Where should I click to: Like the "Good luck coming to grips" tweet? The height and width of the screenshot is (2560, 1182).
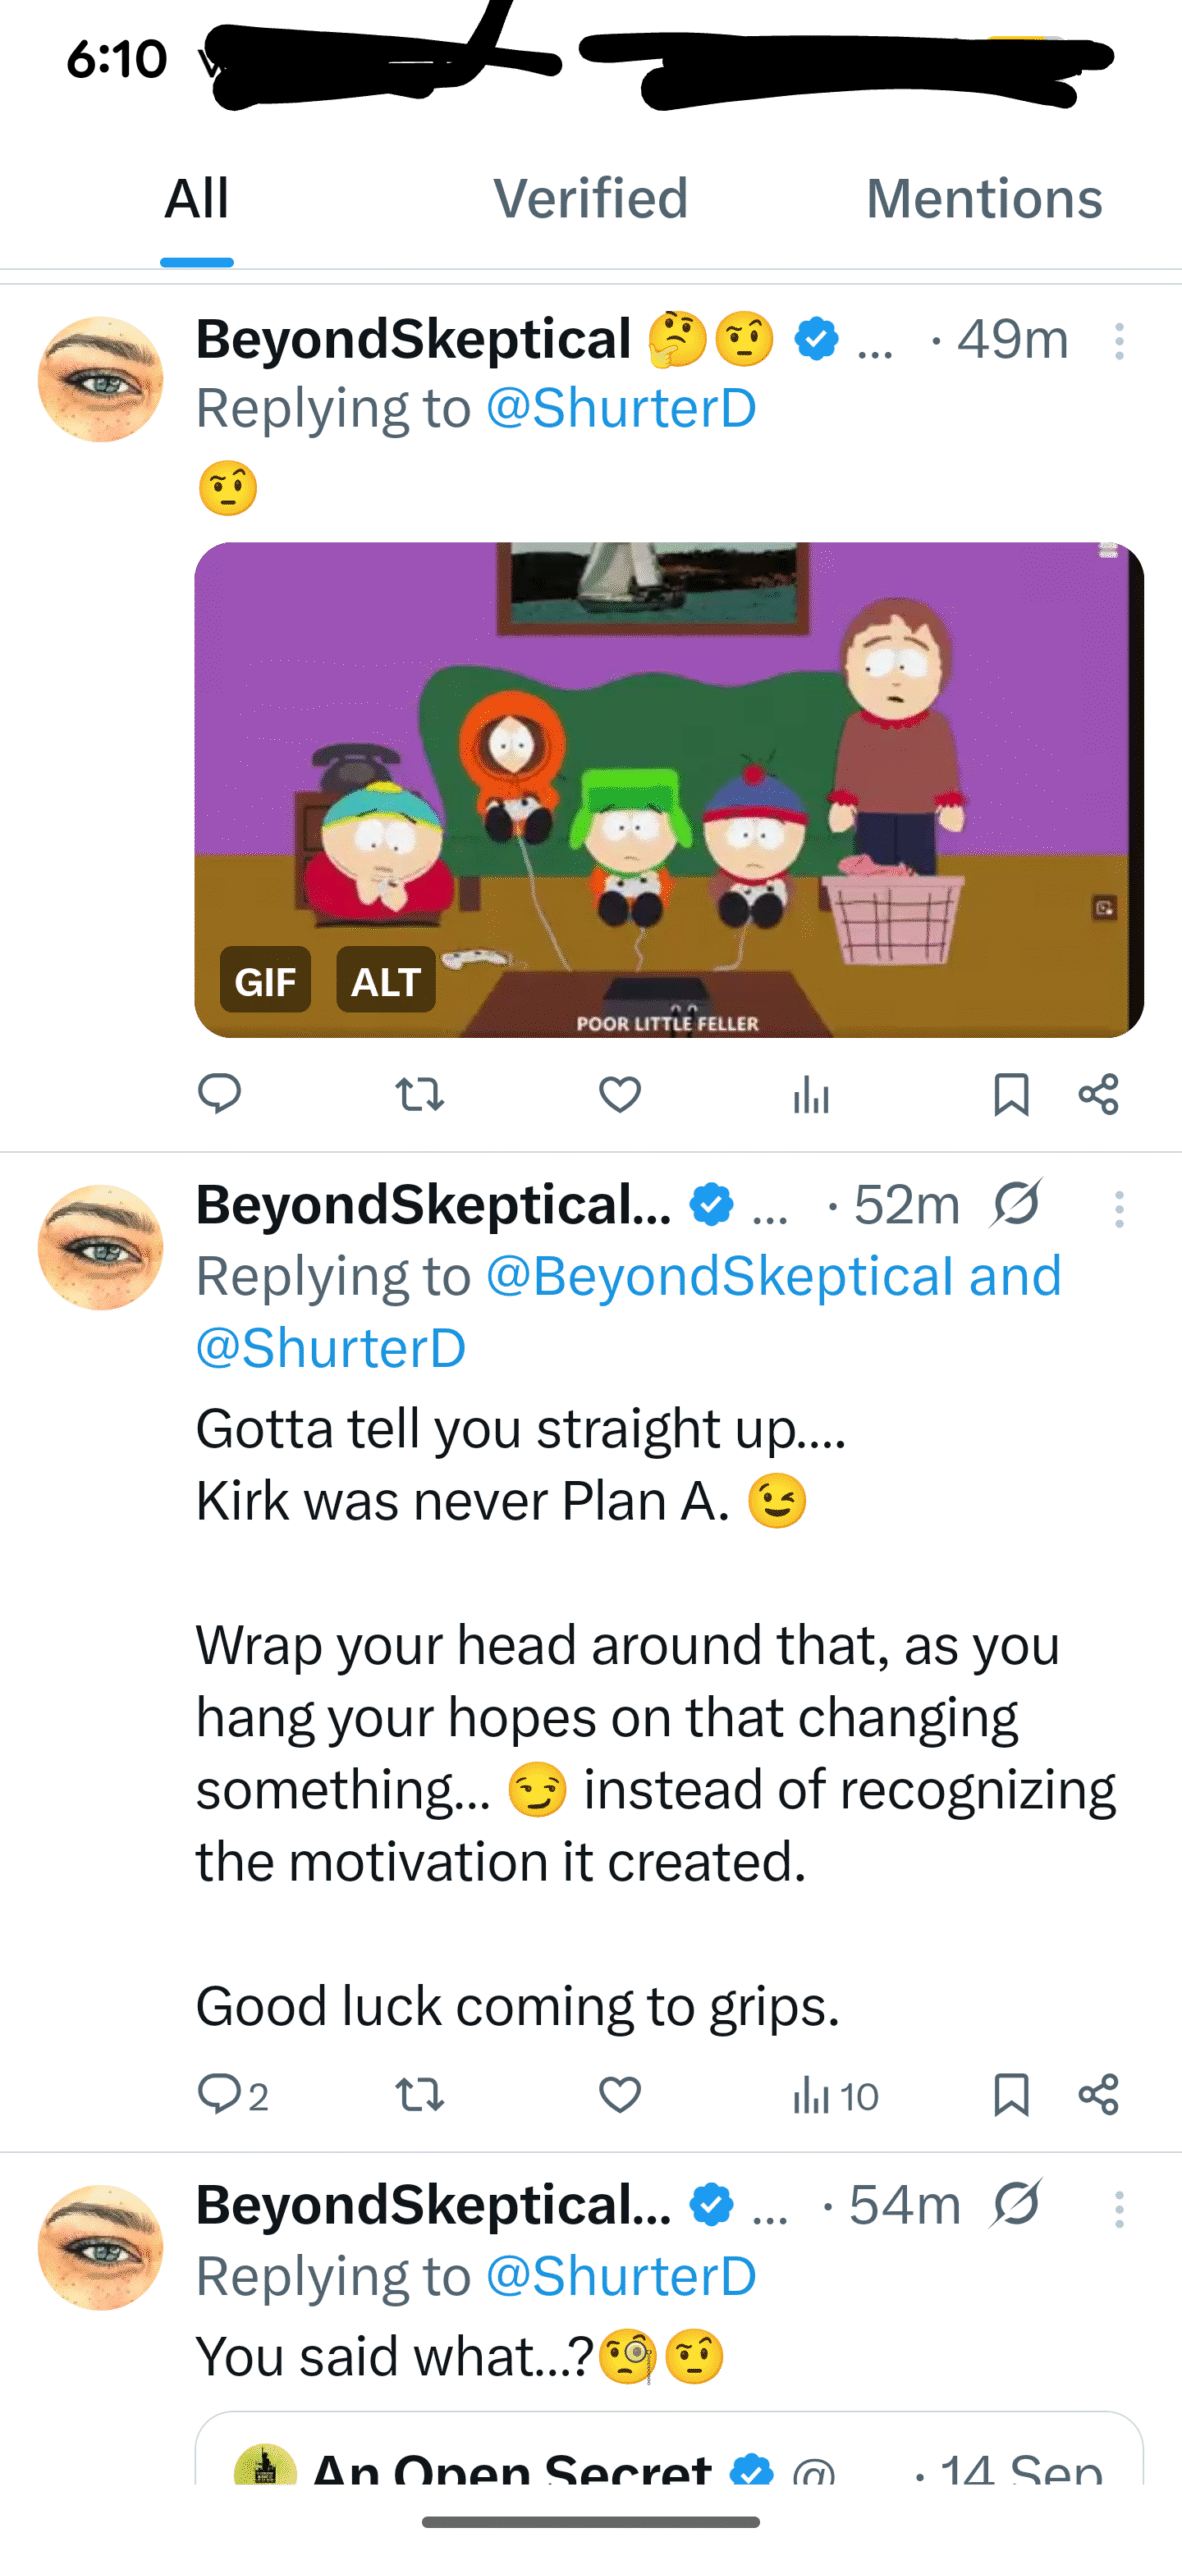tap(620, 2094)
